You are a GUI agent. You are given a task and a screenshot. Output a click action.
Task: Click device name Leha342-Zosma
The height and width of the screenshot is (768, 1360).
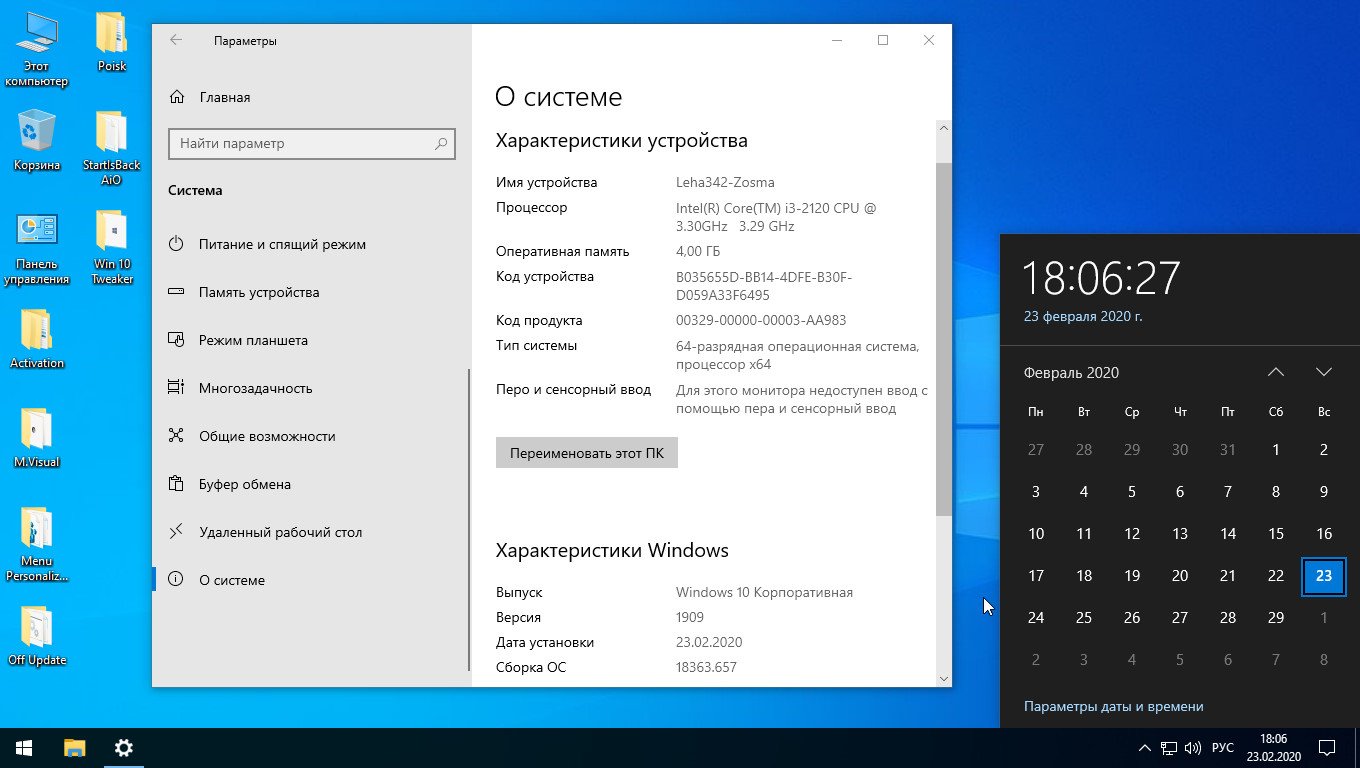tap(725, 182)
